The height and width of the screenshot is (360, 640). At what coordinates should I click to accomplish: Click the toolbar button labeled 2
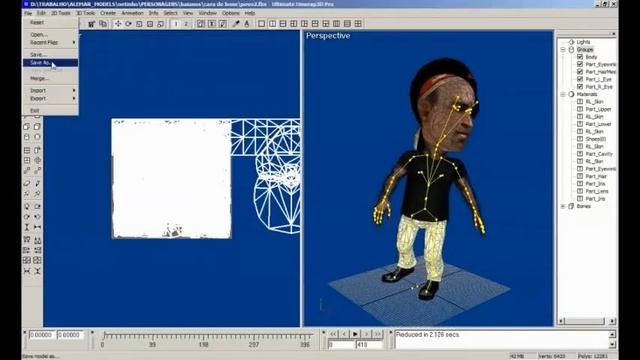tap(186, 24)
